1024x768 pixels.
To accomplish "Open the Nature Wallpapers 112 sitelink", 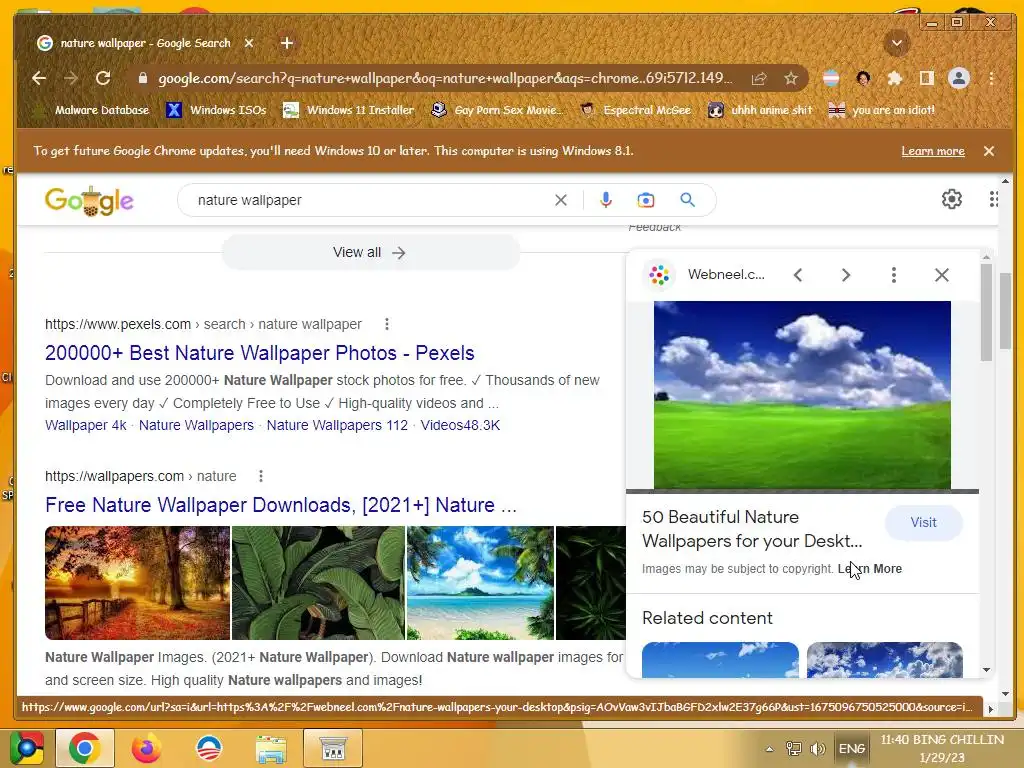I will (337, 425).
